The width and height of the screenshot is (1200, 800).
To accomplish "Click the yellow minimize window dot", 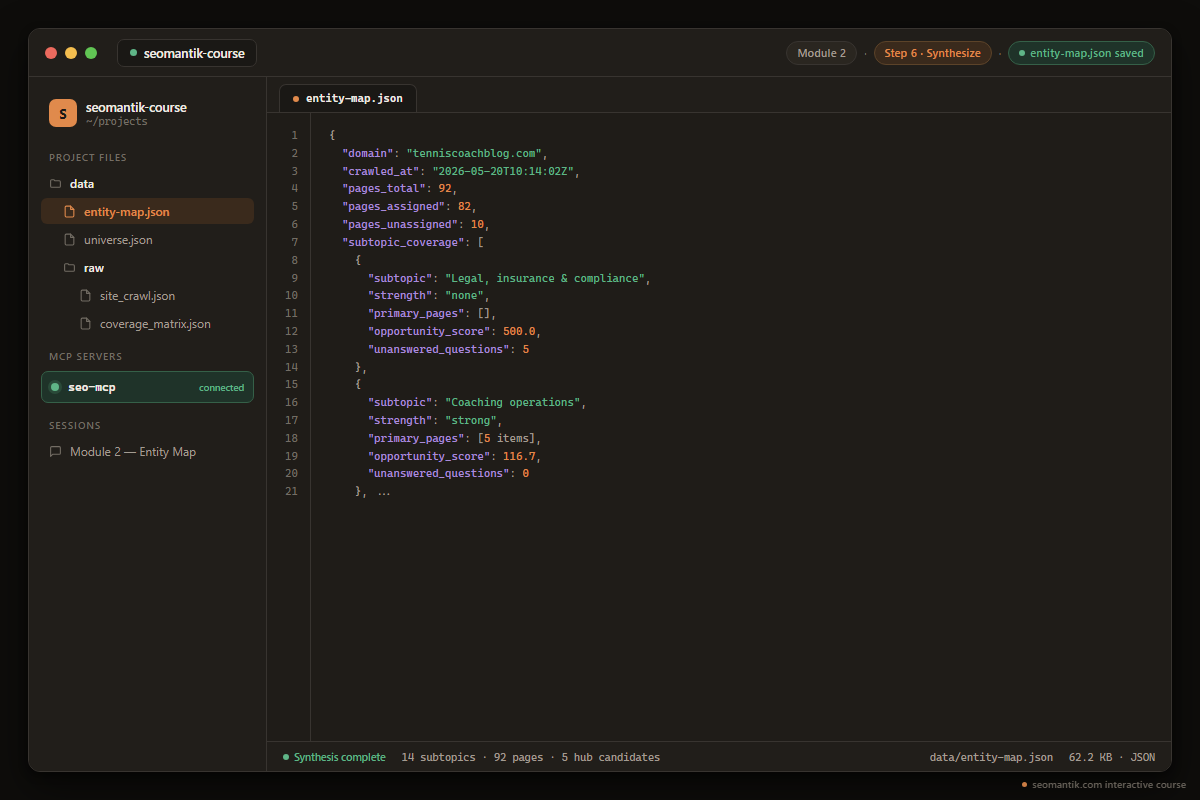I will tap(71, 53).
